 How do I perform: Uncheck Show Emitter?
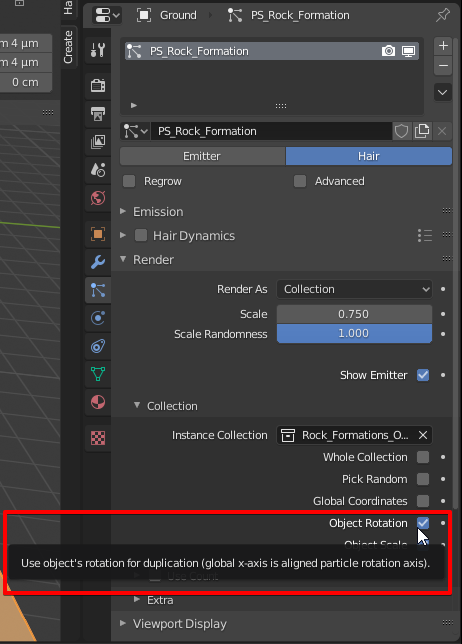click(423, 375)
